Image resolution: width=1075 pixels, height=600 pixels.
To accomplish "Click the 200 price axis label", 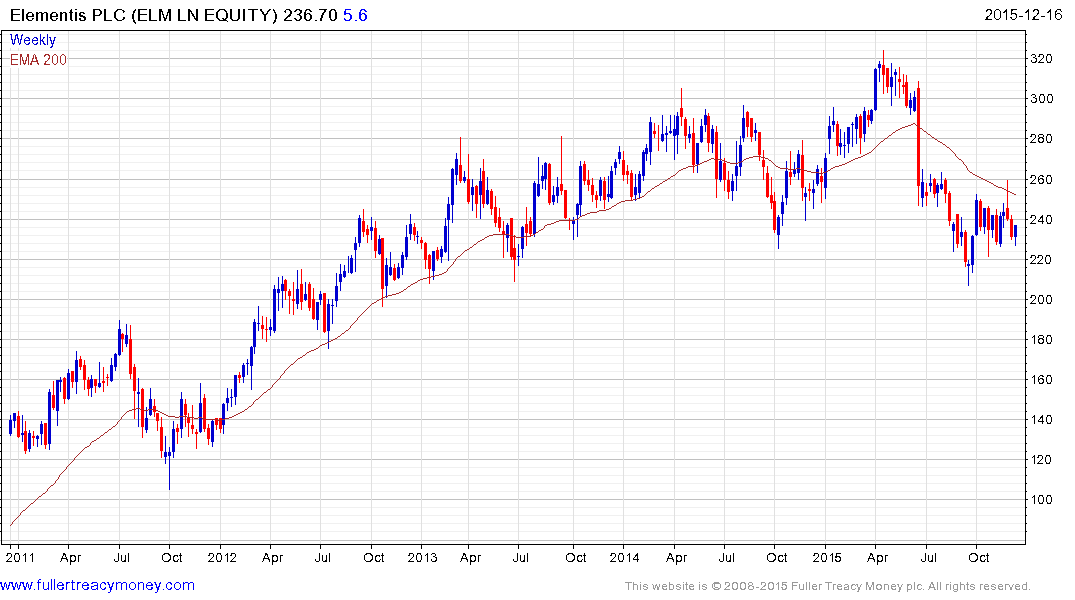I will [1041, 300].
